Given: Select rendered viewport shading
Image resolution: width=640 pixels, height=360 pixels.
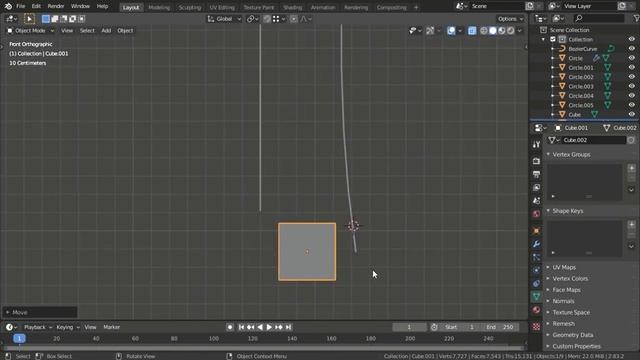Looking at the screenshot, I should click(511, 31).
